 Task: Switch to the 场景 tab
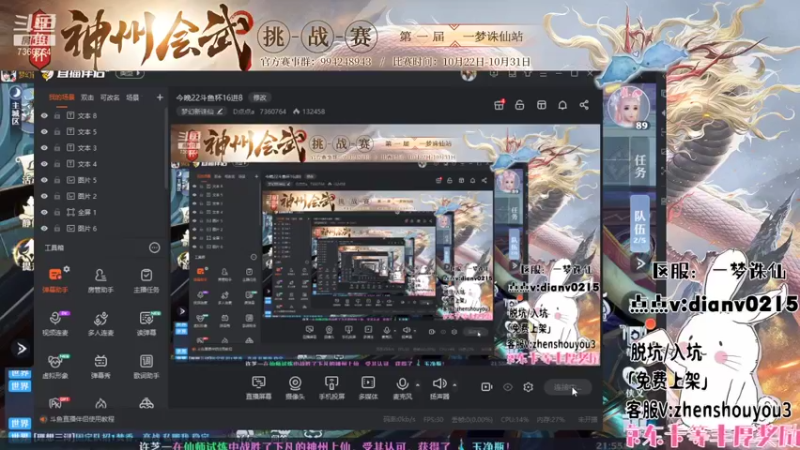pos(133,97)
